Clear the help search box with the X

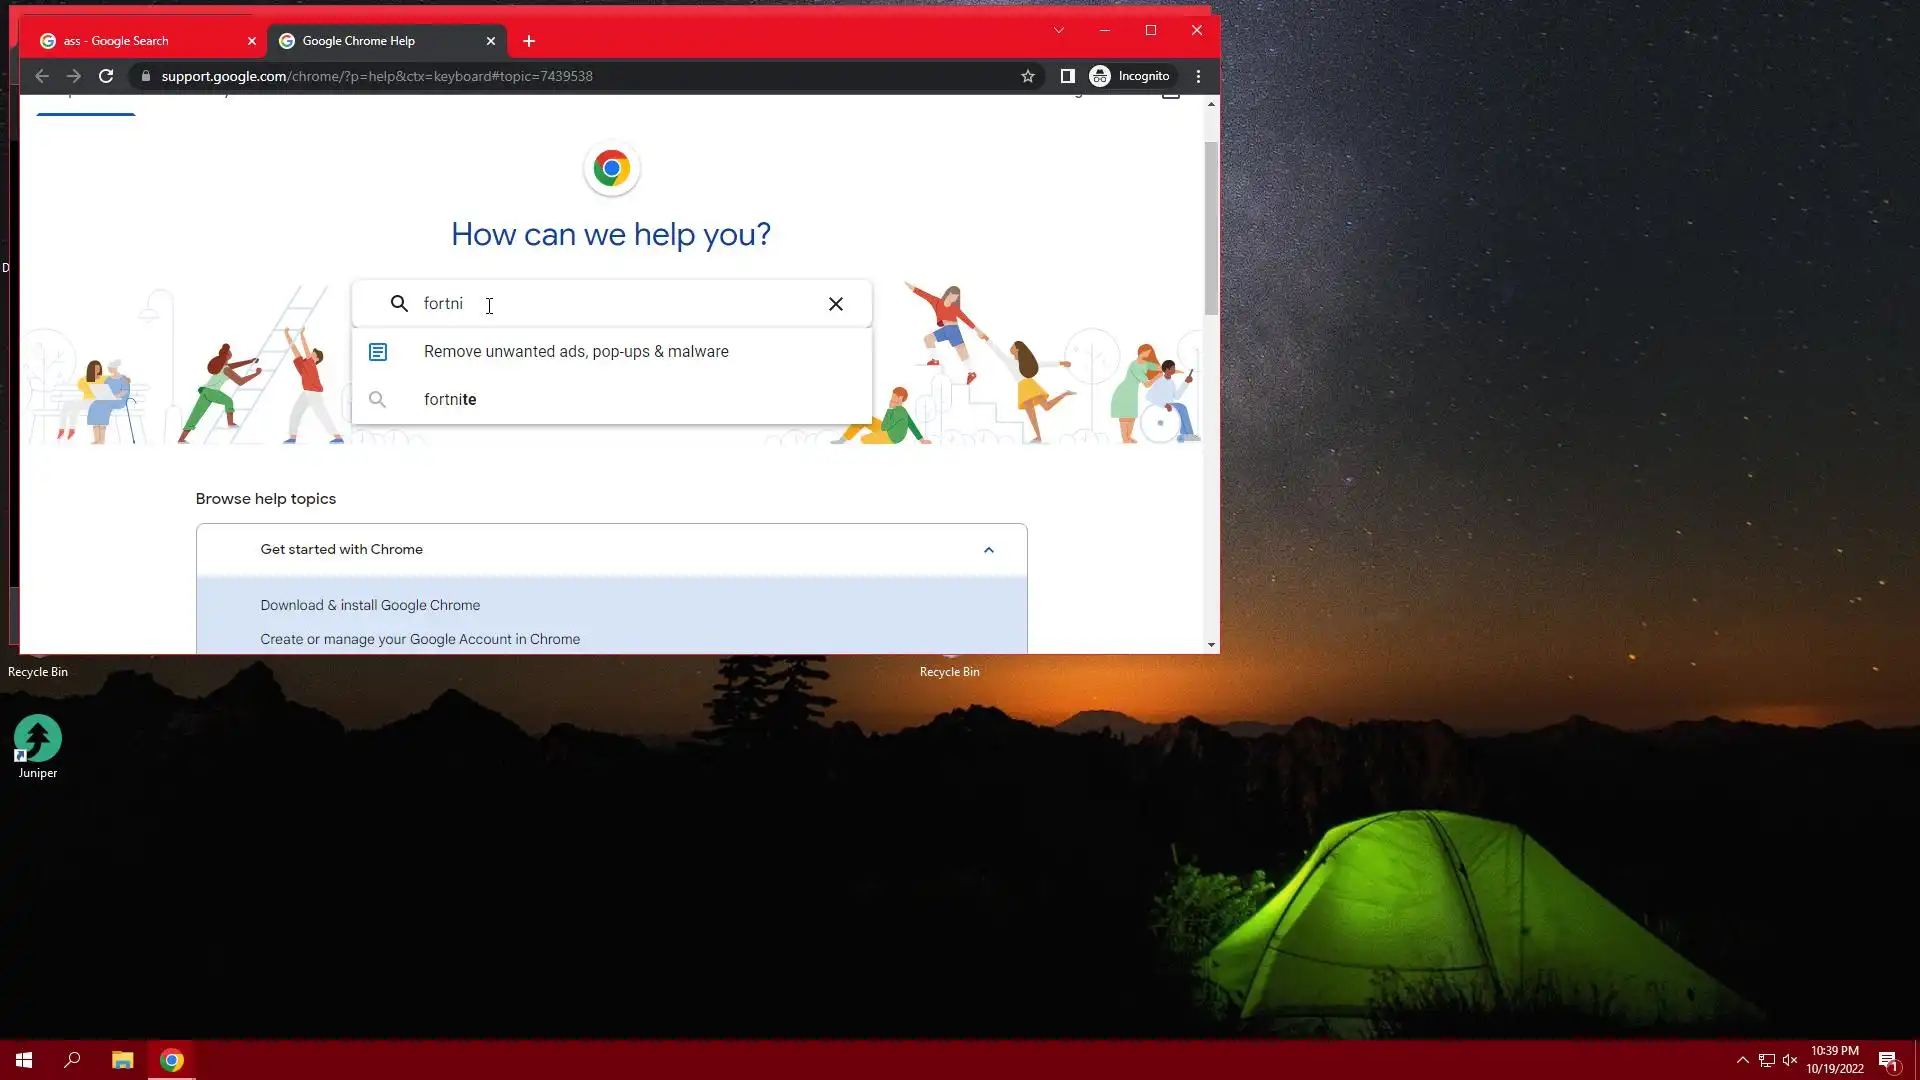point(836,304)
